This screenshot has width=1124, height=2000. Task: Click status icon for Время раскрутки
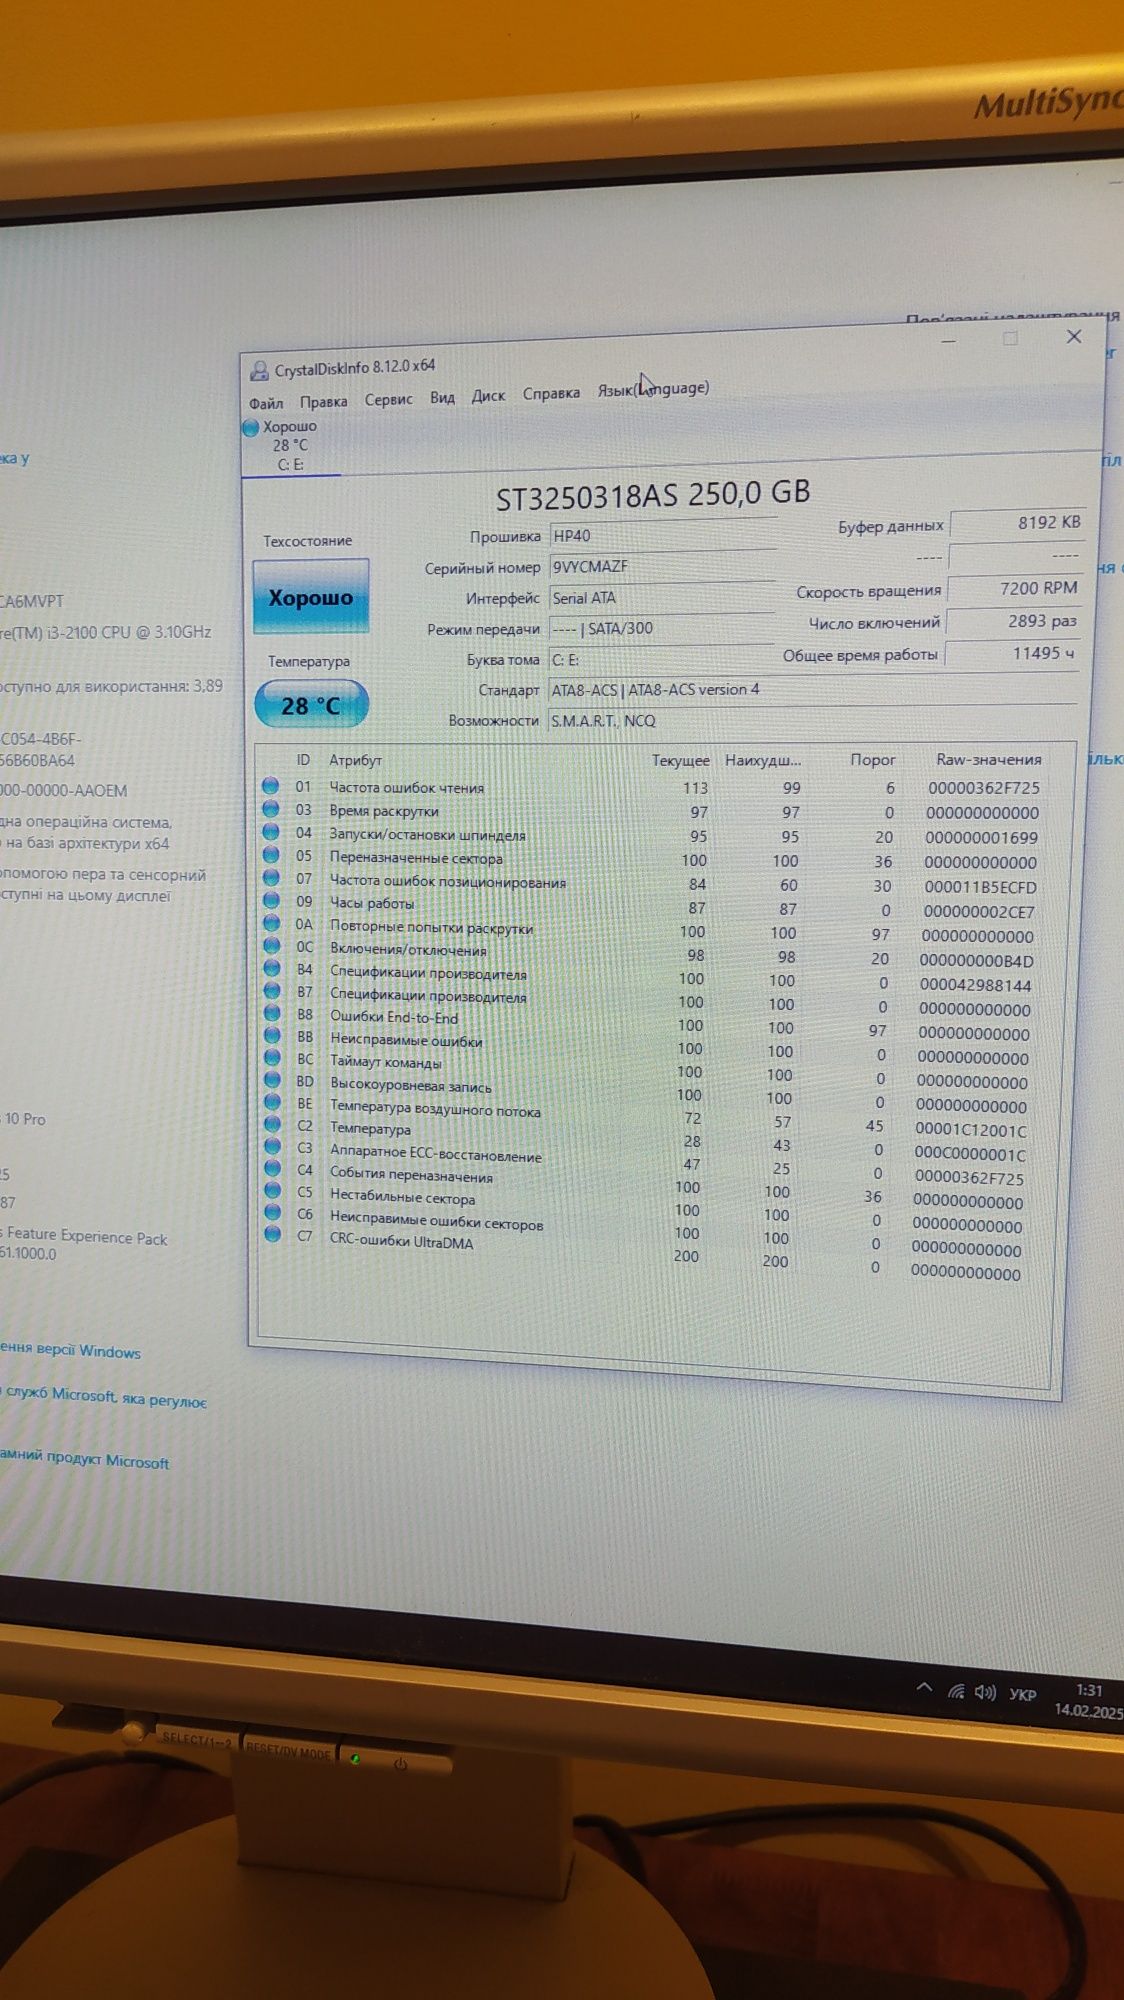pos(271,809)
